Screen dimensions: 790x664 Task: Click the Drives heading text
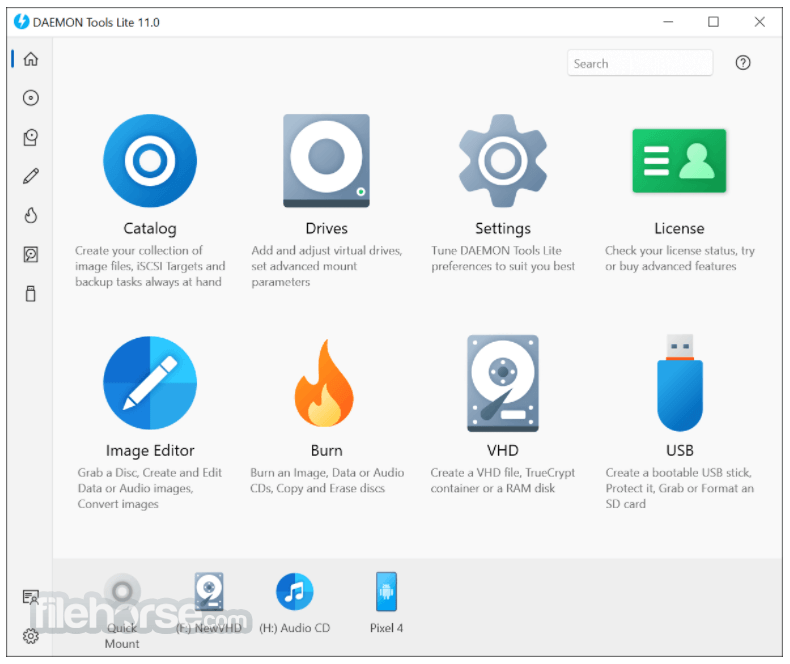tap(326, 229)
